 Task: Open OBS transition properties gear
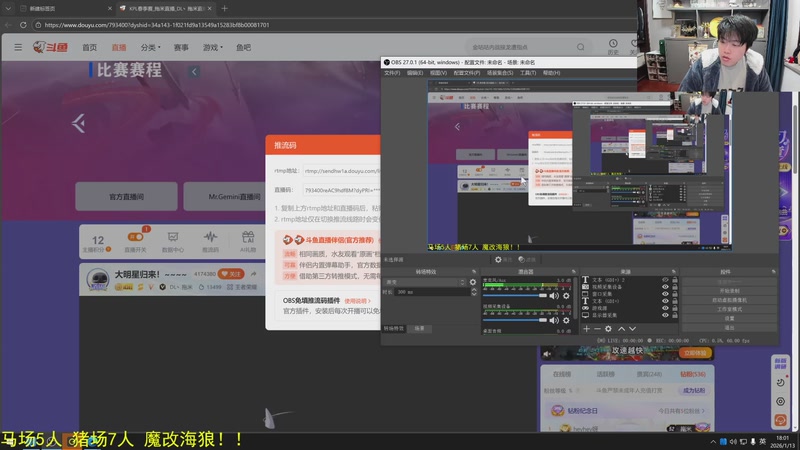473,282
